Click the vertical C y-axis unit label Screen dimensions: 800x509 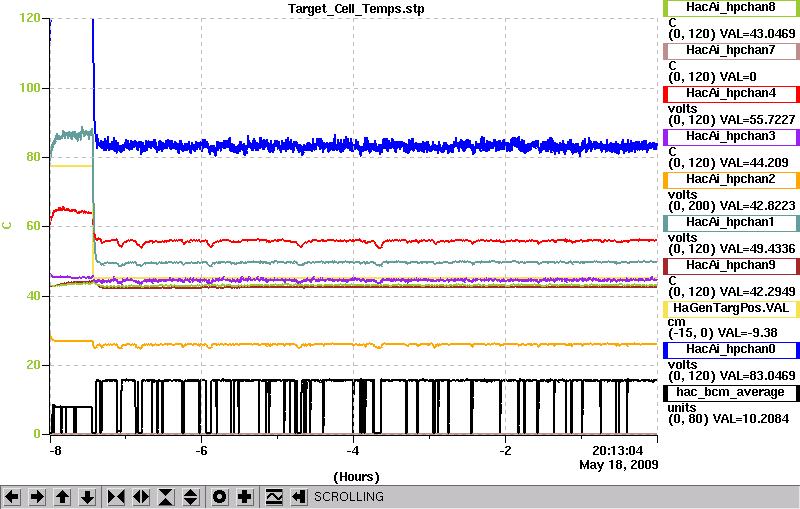[7, 225]
